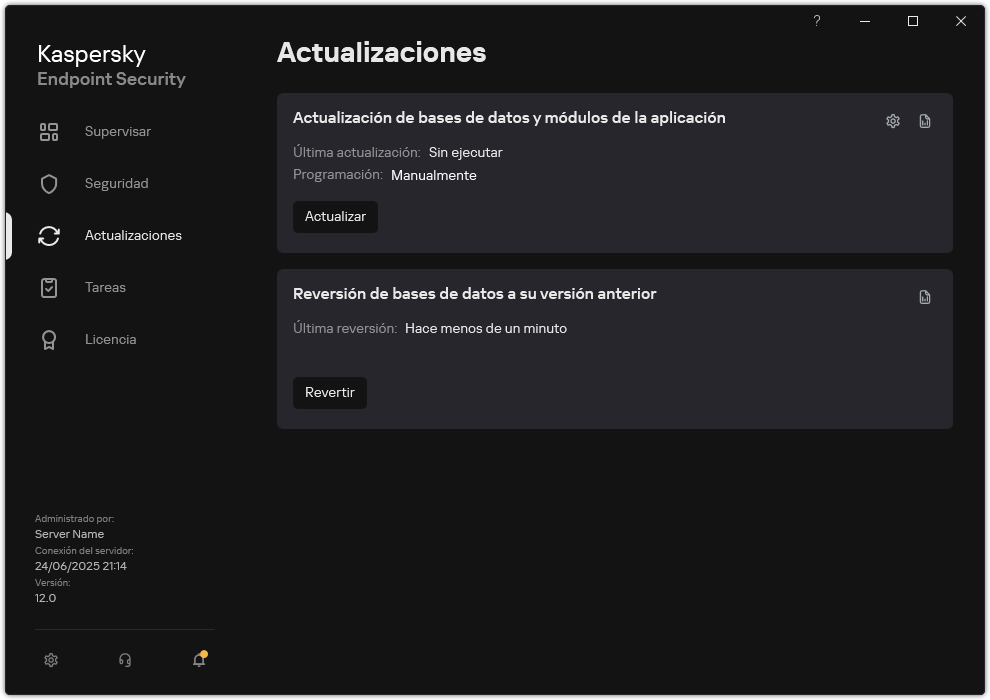Select the Tareas clipboard icon

click(x=48, y=287)
